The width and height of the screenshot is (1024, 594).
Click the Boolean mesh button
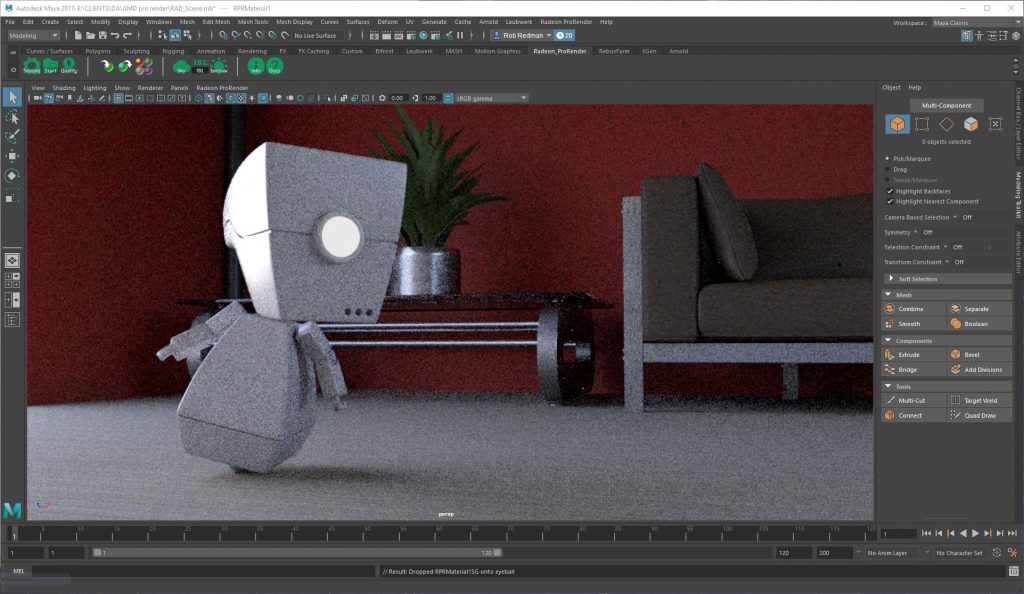tap(978, 324)
